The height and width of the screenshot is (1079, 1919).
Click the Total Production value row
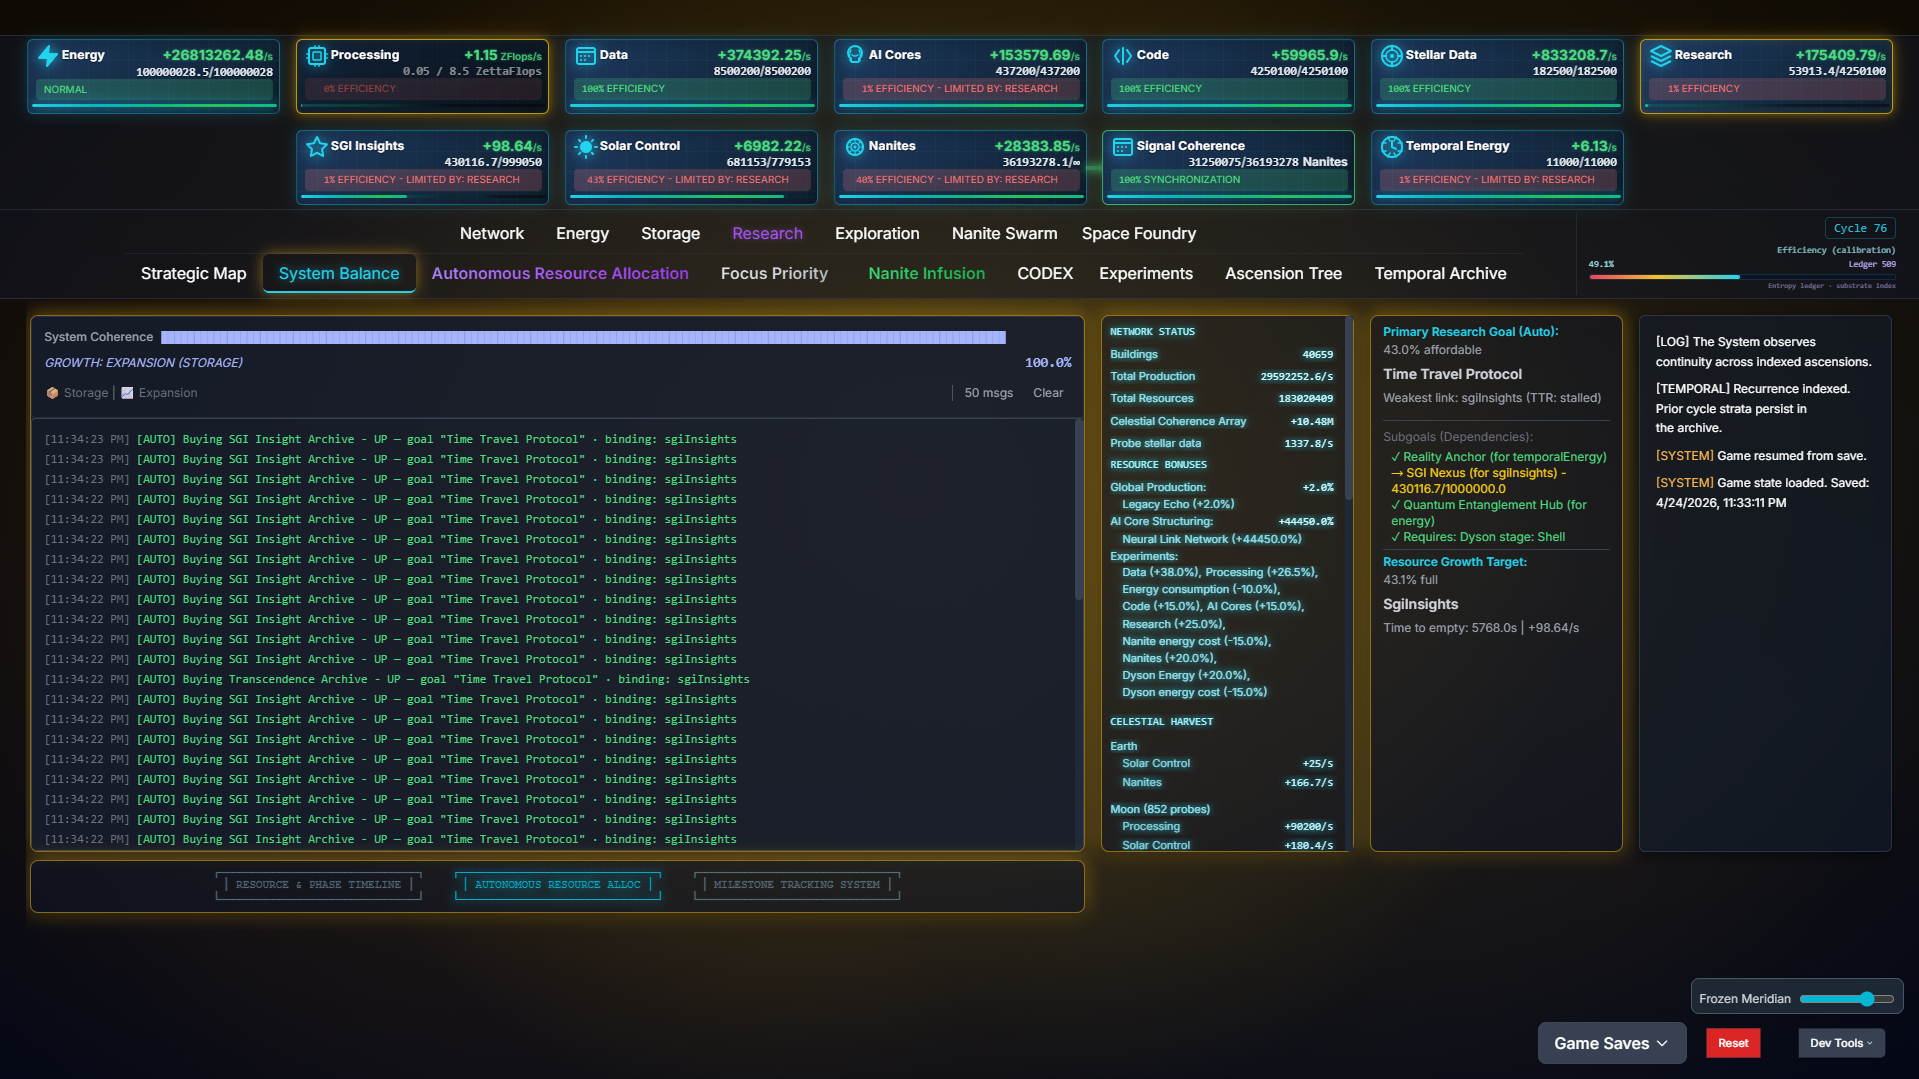(x=1221, y=376)
